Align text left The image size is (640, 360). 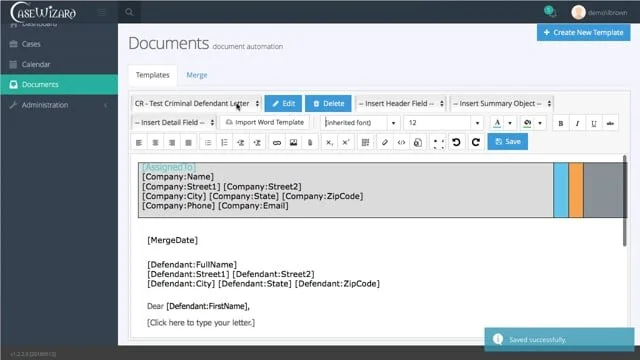pos(139,142)
